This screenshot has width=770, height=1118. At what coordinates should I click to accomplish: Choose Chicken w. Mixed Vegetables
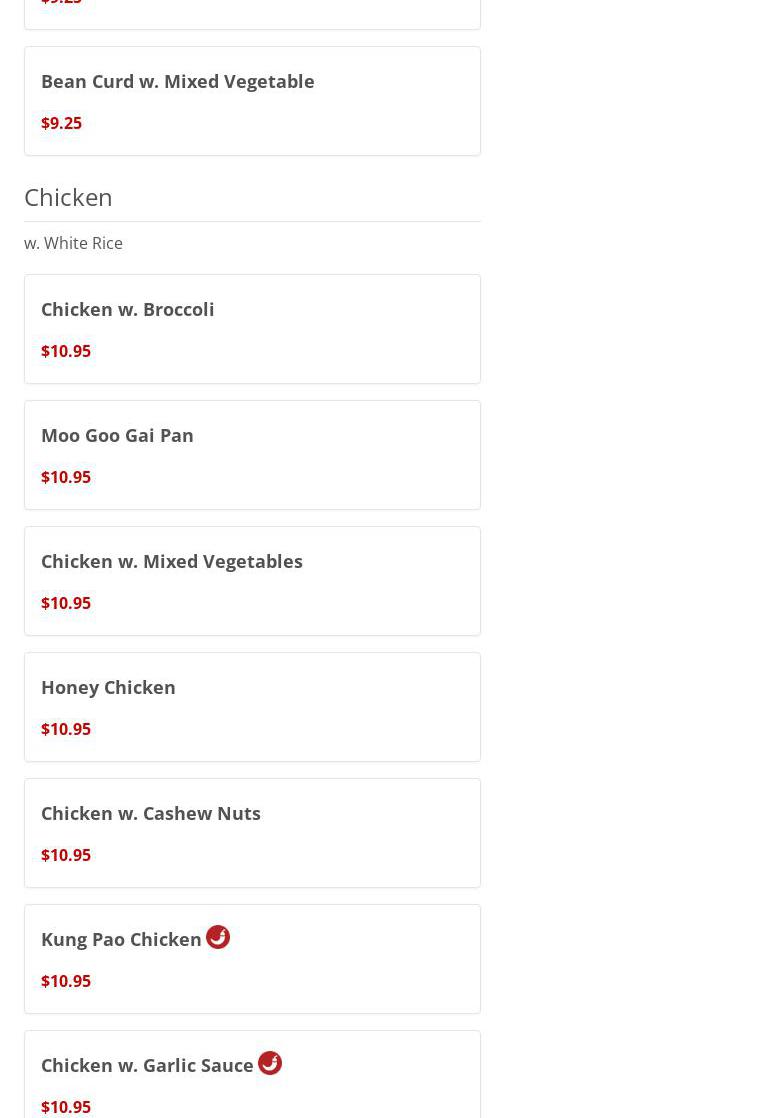click(x=172, y=561)
